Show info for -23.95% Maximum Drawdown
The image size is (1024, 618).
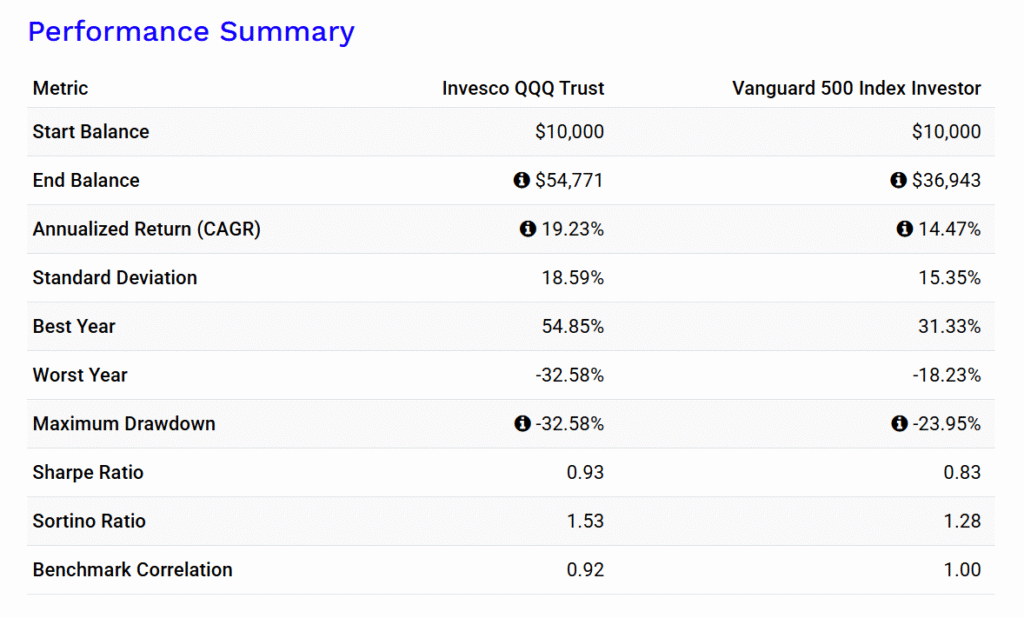pyautogui.click(x=899, y=423)
